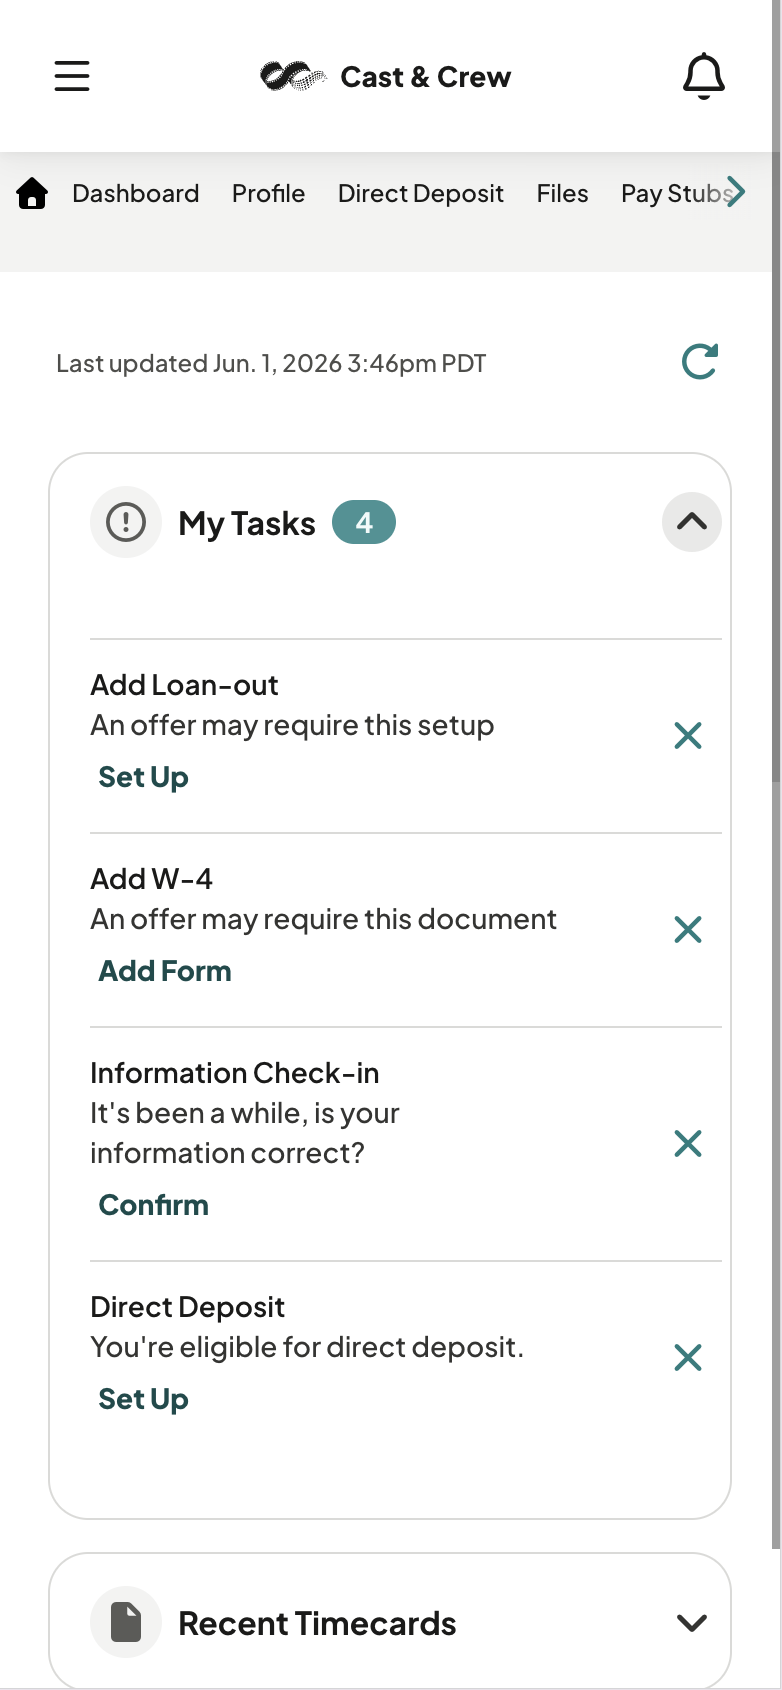Confirm your information check-in
This screenshot has height=1690, width=782.
pyautogui.click(x=154, y=1205)
